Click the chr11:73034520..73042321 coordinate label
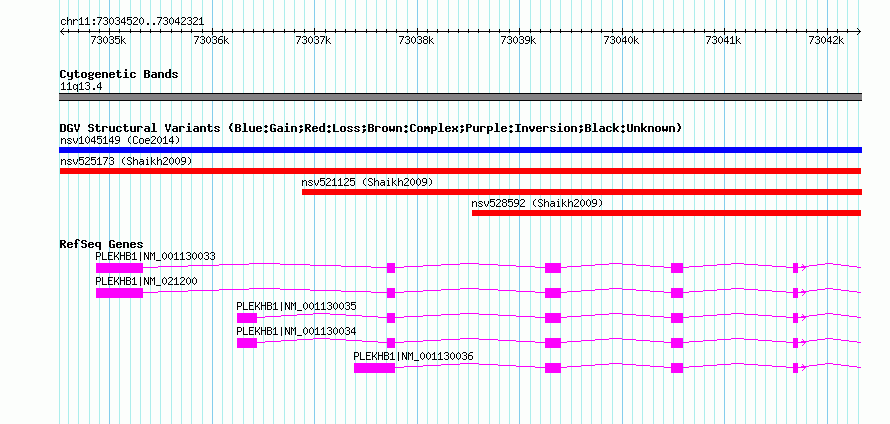This screenshot has height=424, width=890. coord(132,22)
